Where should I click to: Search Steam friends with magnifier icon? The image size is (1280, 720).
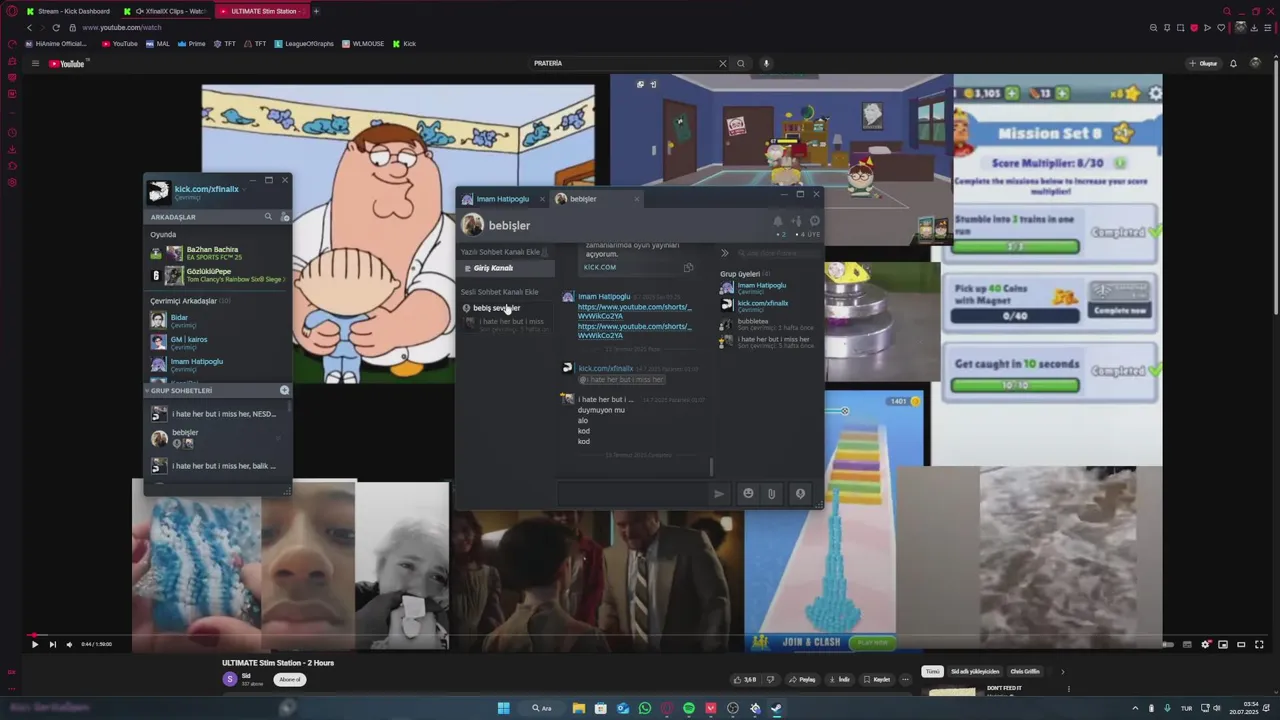point(268,217)
